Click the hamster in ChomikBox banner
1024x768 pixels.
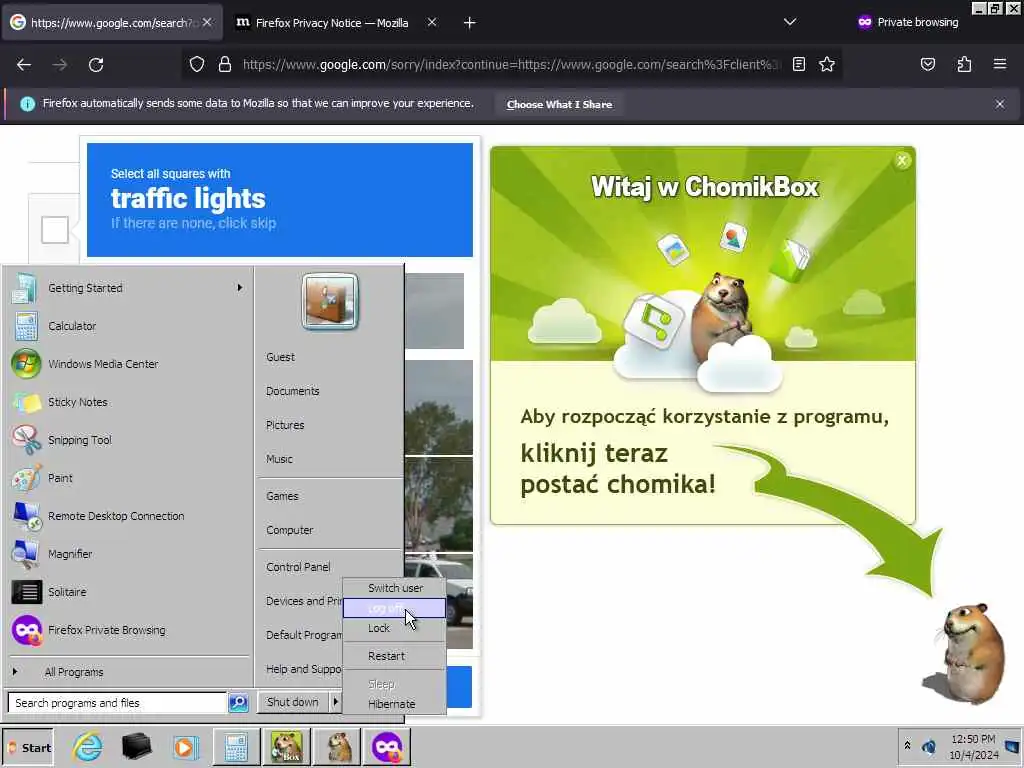click(722, 317)
